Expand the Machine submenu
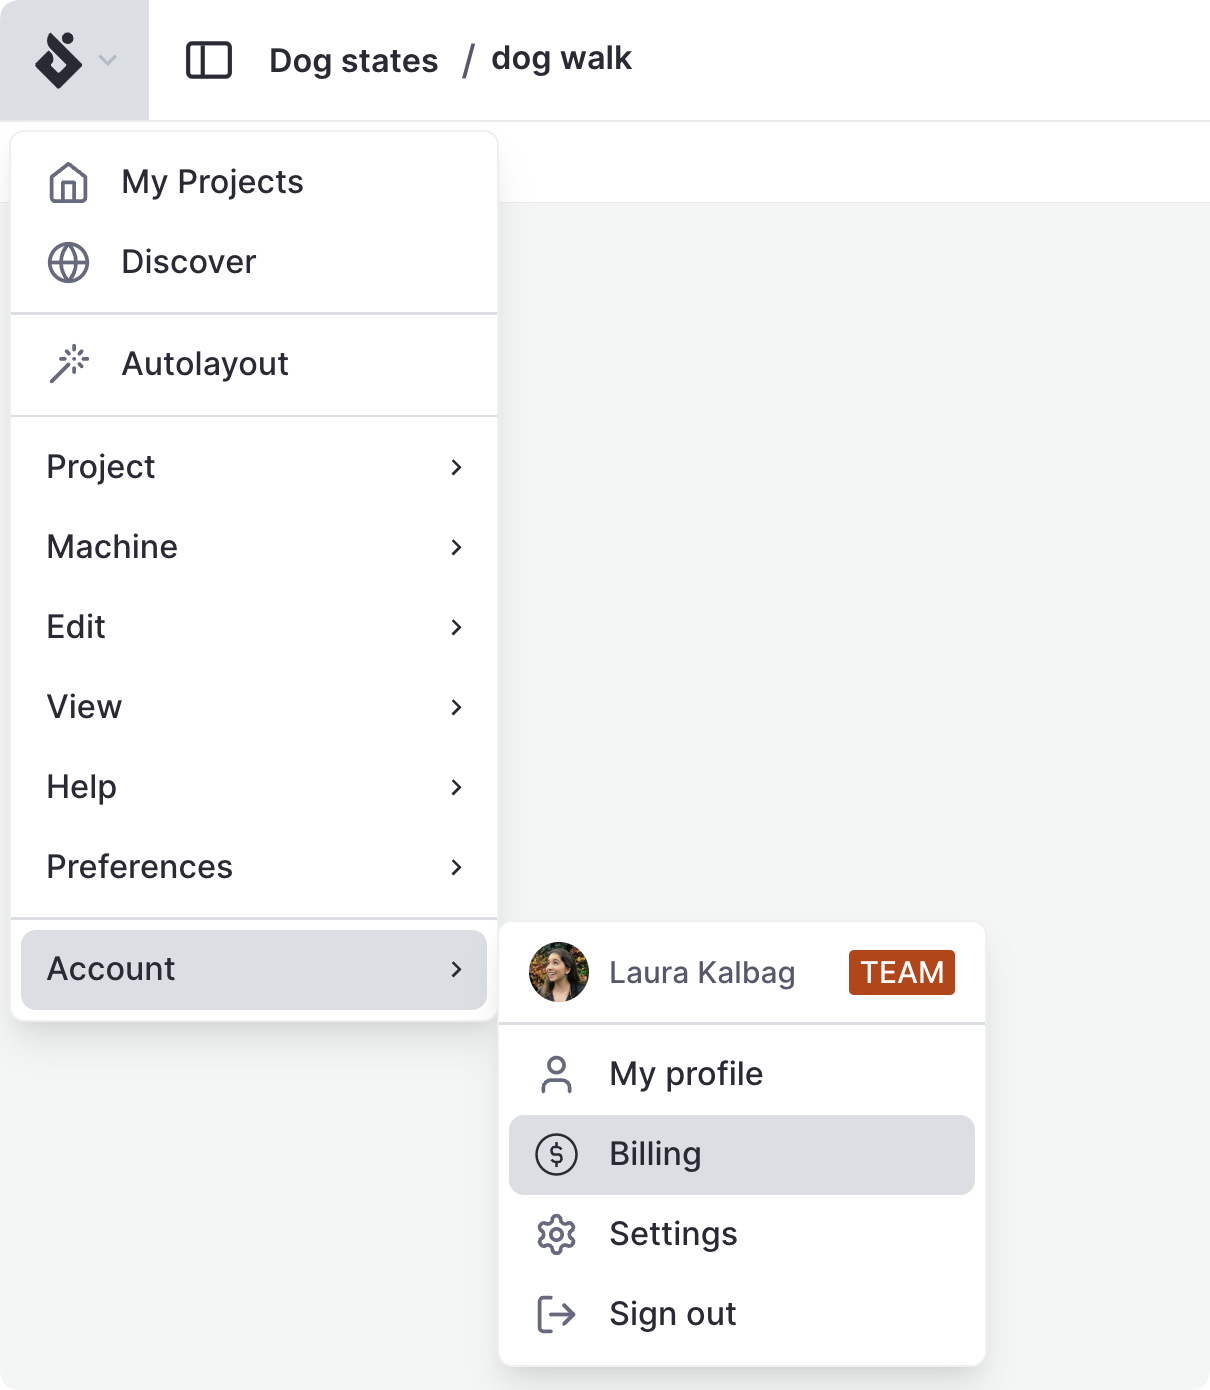1210x1390 pixels. coord(456,547)
